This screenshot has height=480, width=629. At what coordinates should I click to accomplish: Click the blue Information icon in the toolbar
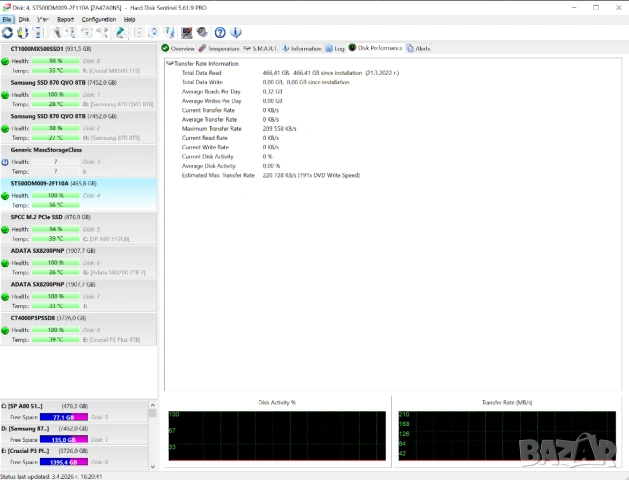click(234, 33)
